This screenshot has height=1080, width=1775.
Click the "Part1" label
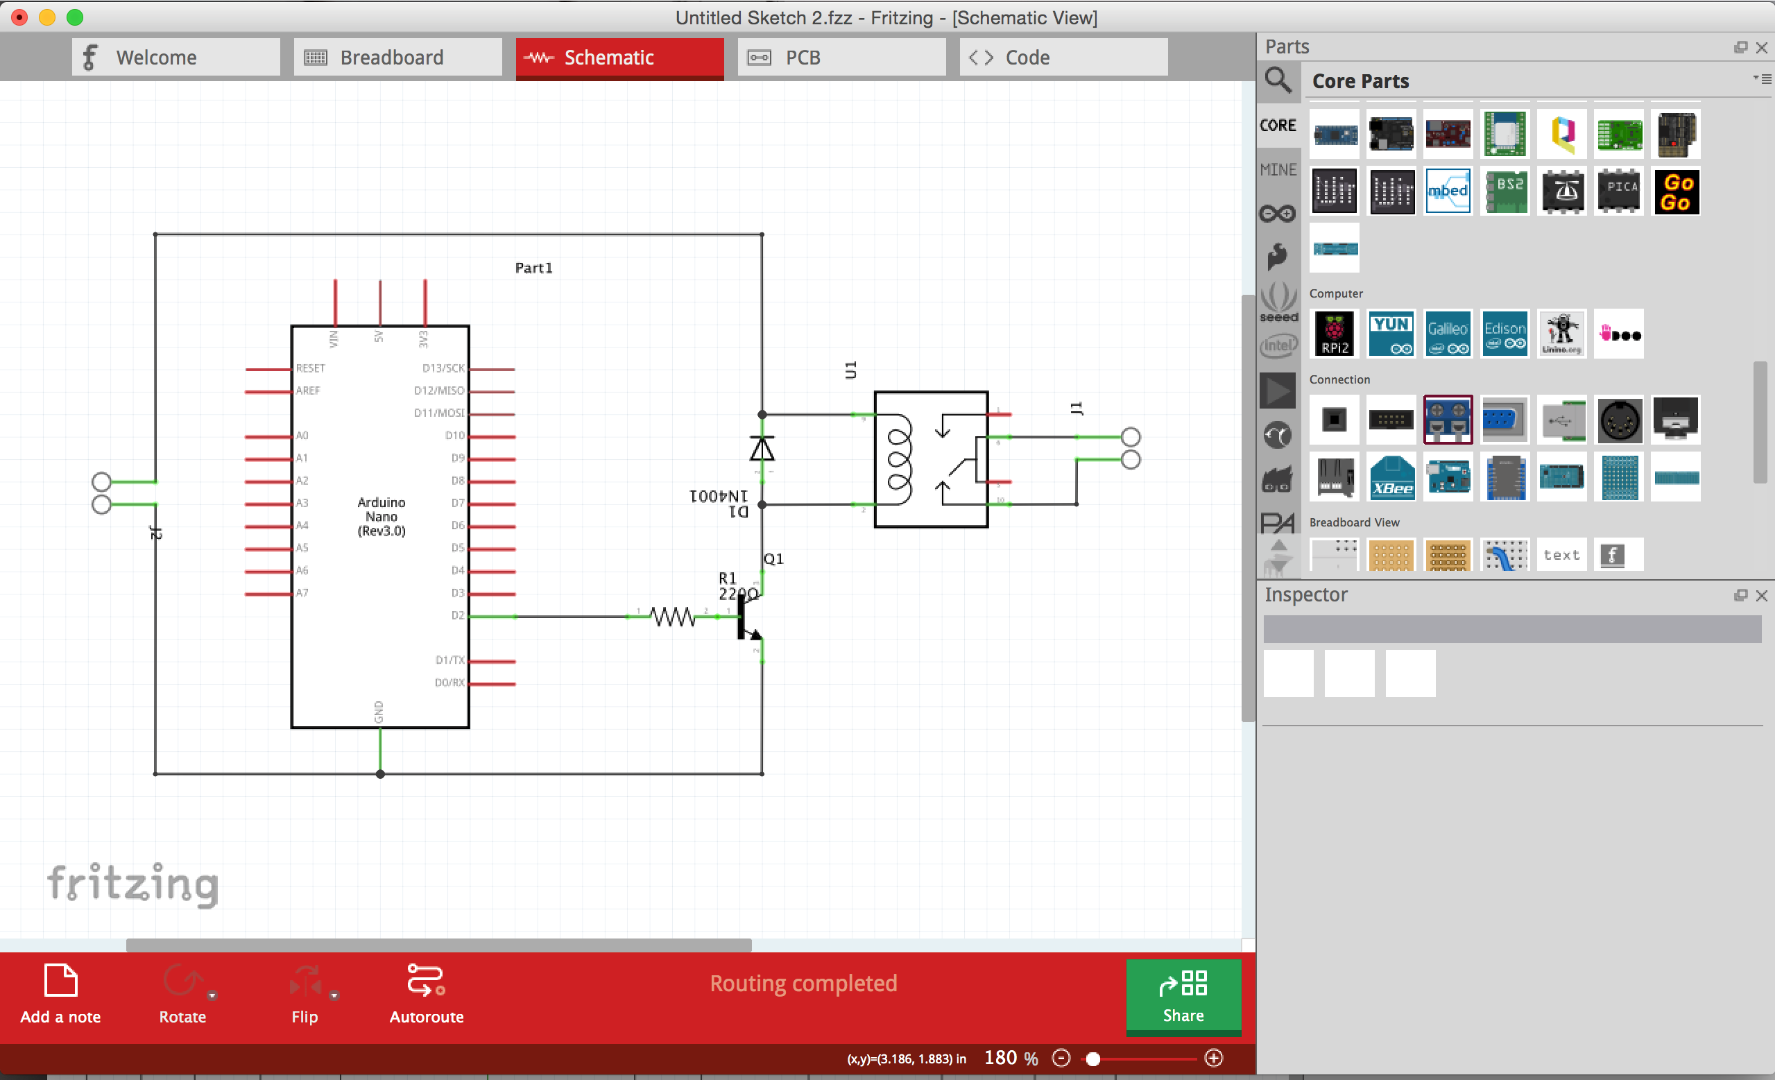coord(534,268)
